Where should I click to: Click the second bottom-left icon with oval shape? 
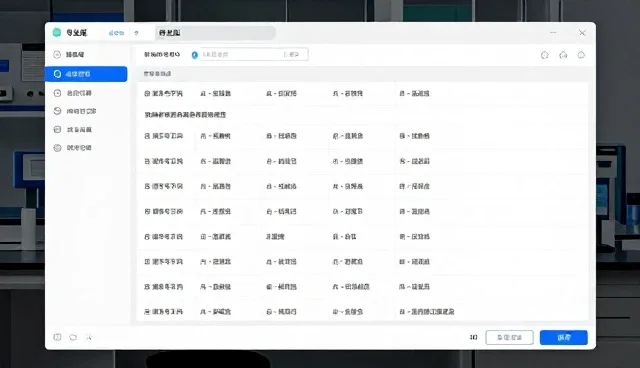click(73, 337)
